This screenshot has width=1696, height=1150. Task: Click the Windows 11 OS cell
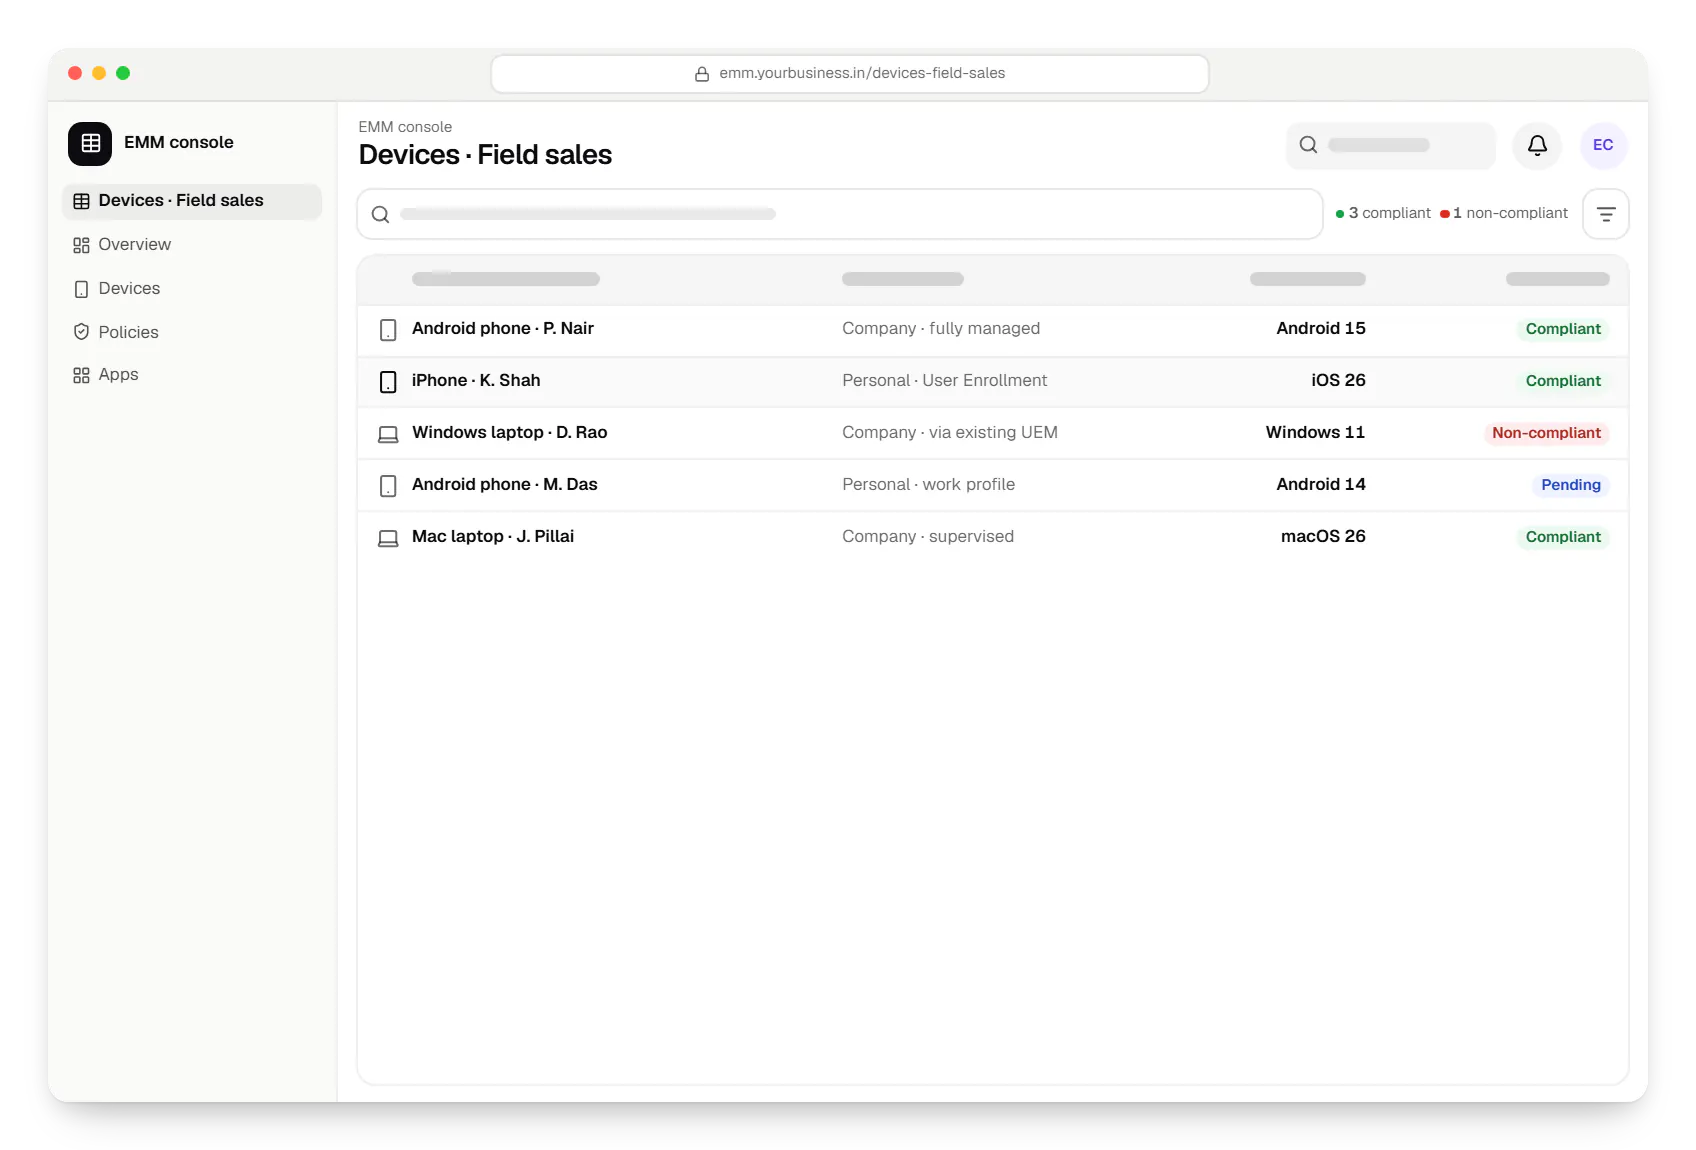(x=1315, y=433)
